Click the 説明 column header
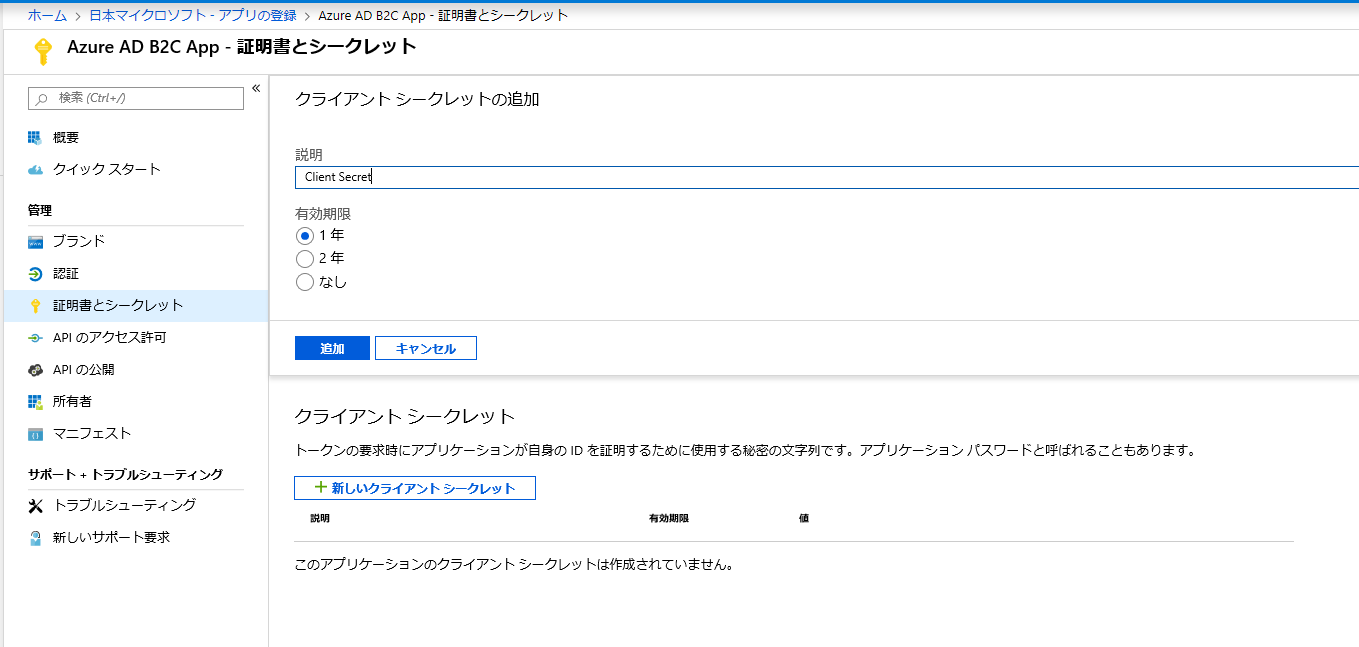This screenshot has width=1359, height=647. (x=320, y=518)
